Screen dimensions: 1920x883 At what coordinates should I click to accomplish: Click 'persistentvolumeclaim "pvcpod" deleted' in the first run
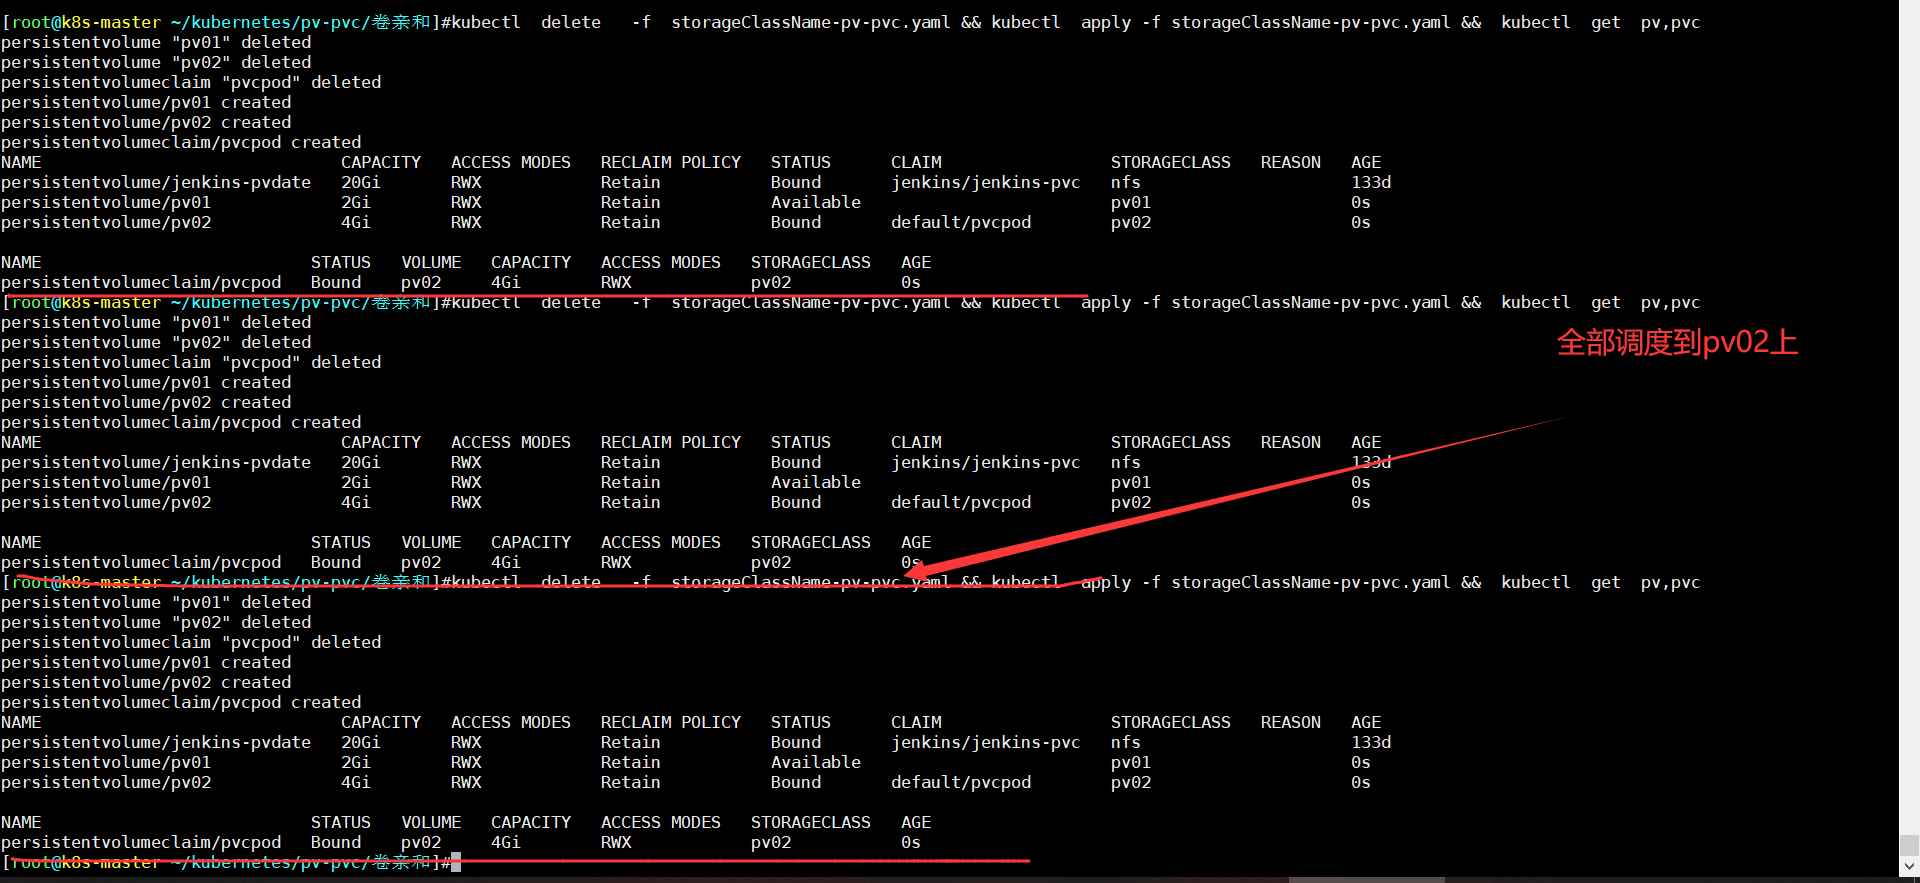pyautogui.click(x=191, y=82)
